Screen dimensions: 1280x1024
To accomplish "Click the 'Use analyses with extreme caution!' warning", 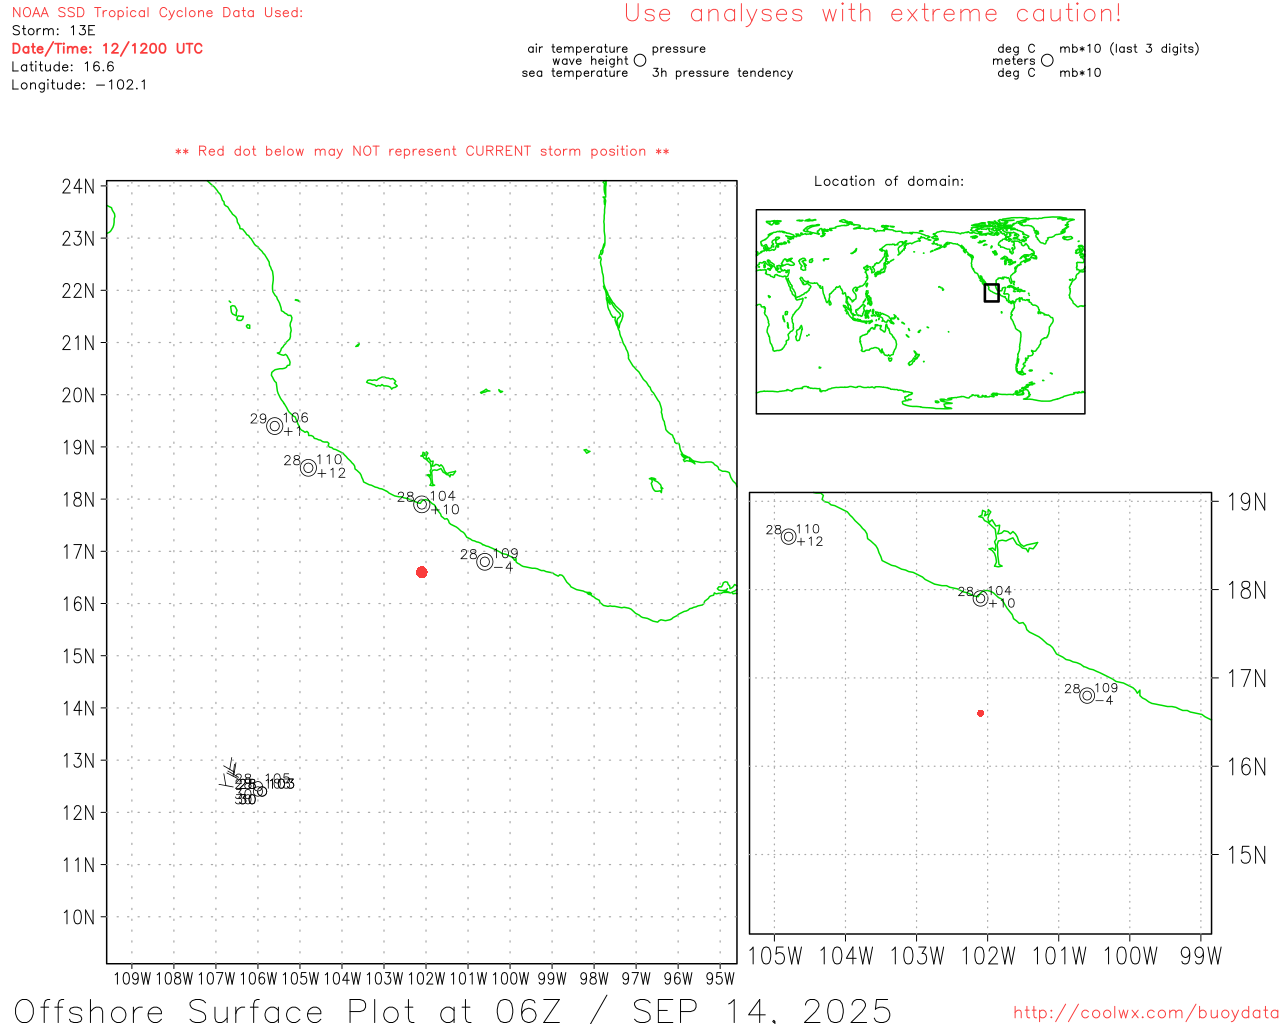I will click(x=873, y=14).
